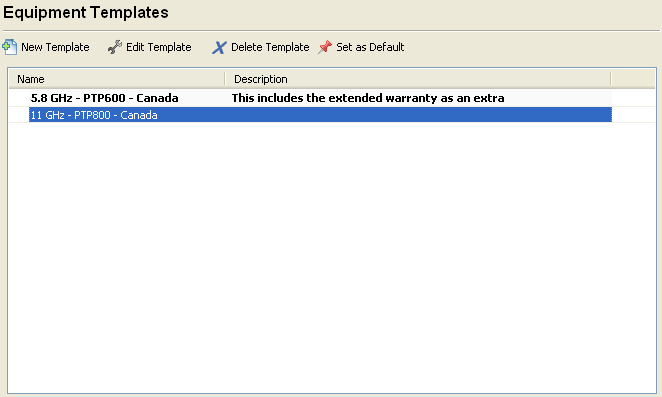Click the empty white area below the template rows
This screenshot has width=662, height=397.
pos(331,258)
